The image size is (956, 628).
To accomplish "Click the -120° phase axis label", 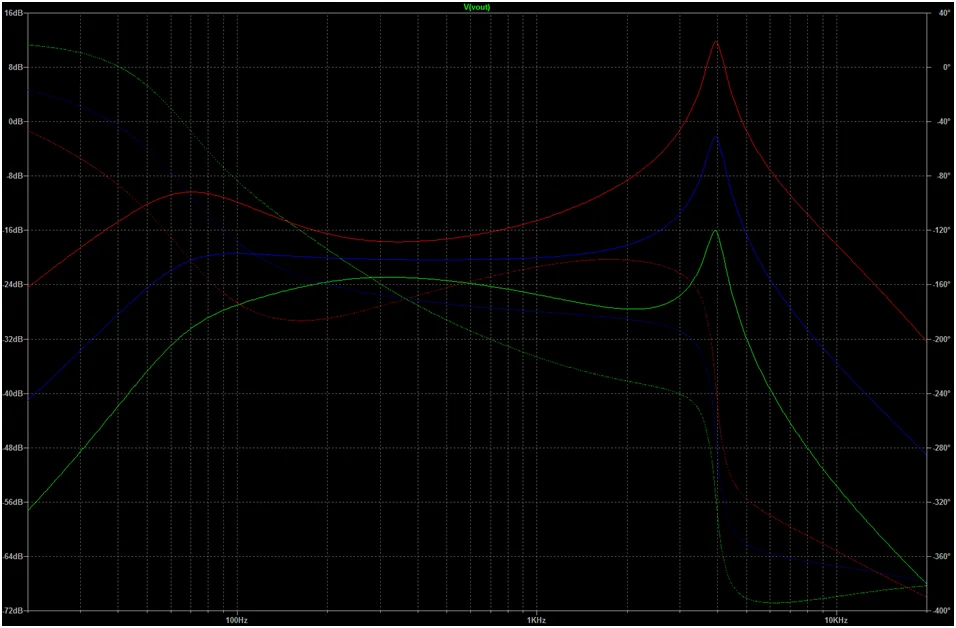I will point(942,231).
